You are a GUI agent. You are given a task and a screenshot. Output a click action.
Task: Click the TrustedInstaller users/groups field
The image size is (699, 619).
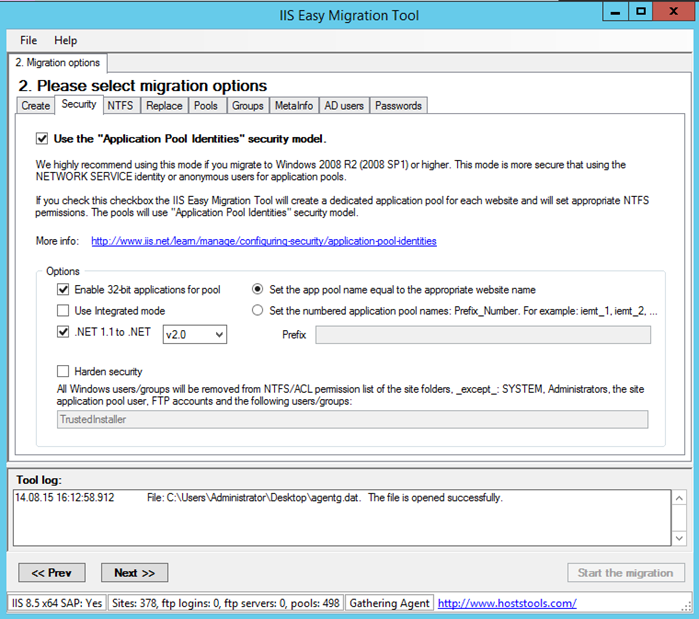[352, 419]
